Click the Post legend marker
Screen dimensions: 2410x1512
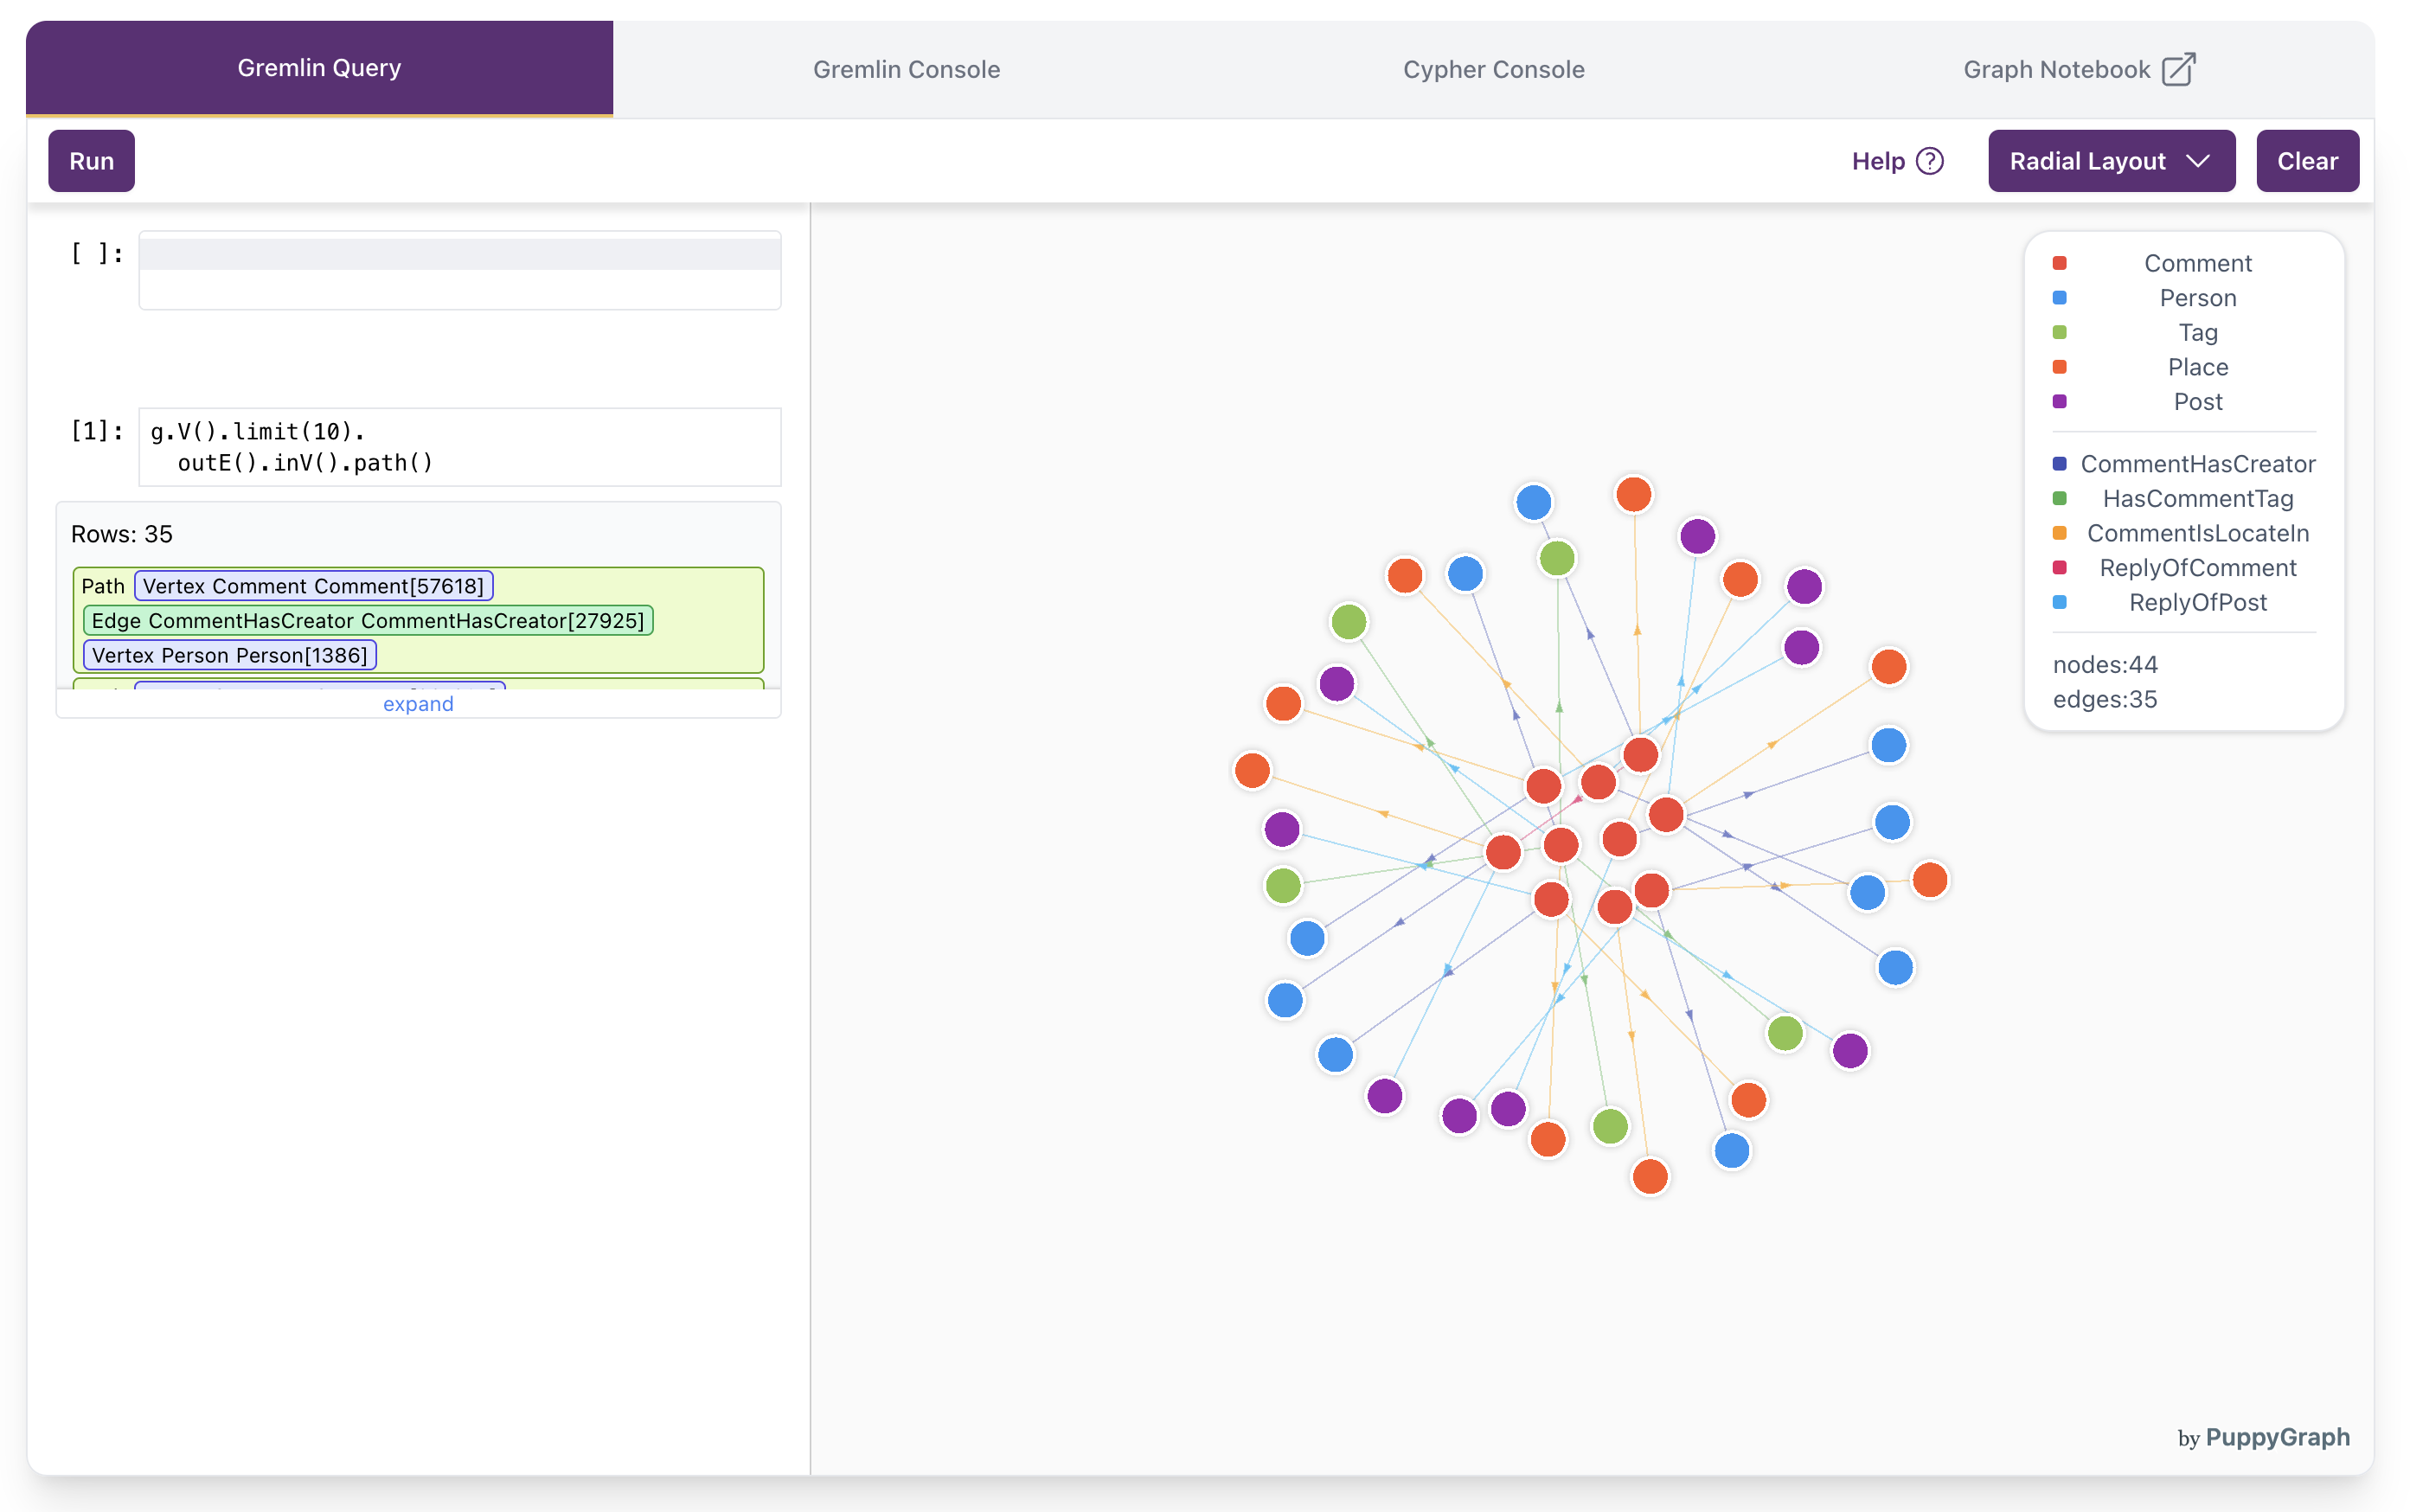pyautogui.click(x=2059, y=401)
